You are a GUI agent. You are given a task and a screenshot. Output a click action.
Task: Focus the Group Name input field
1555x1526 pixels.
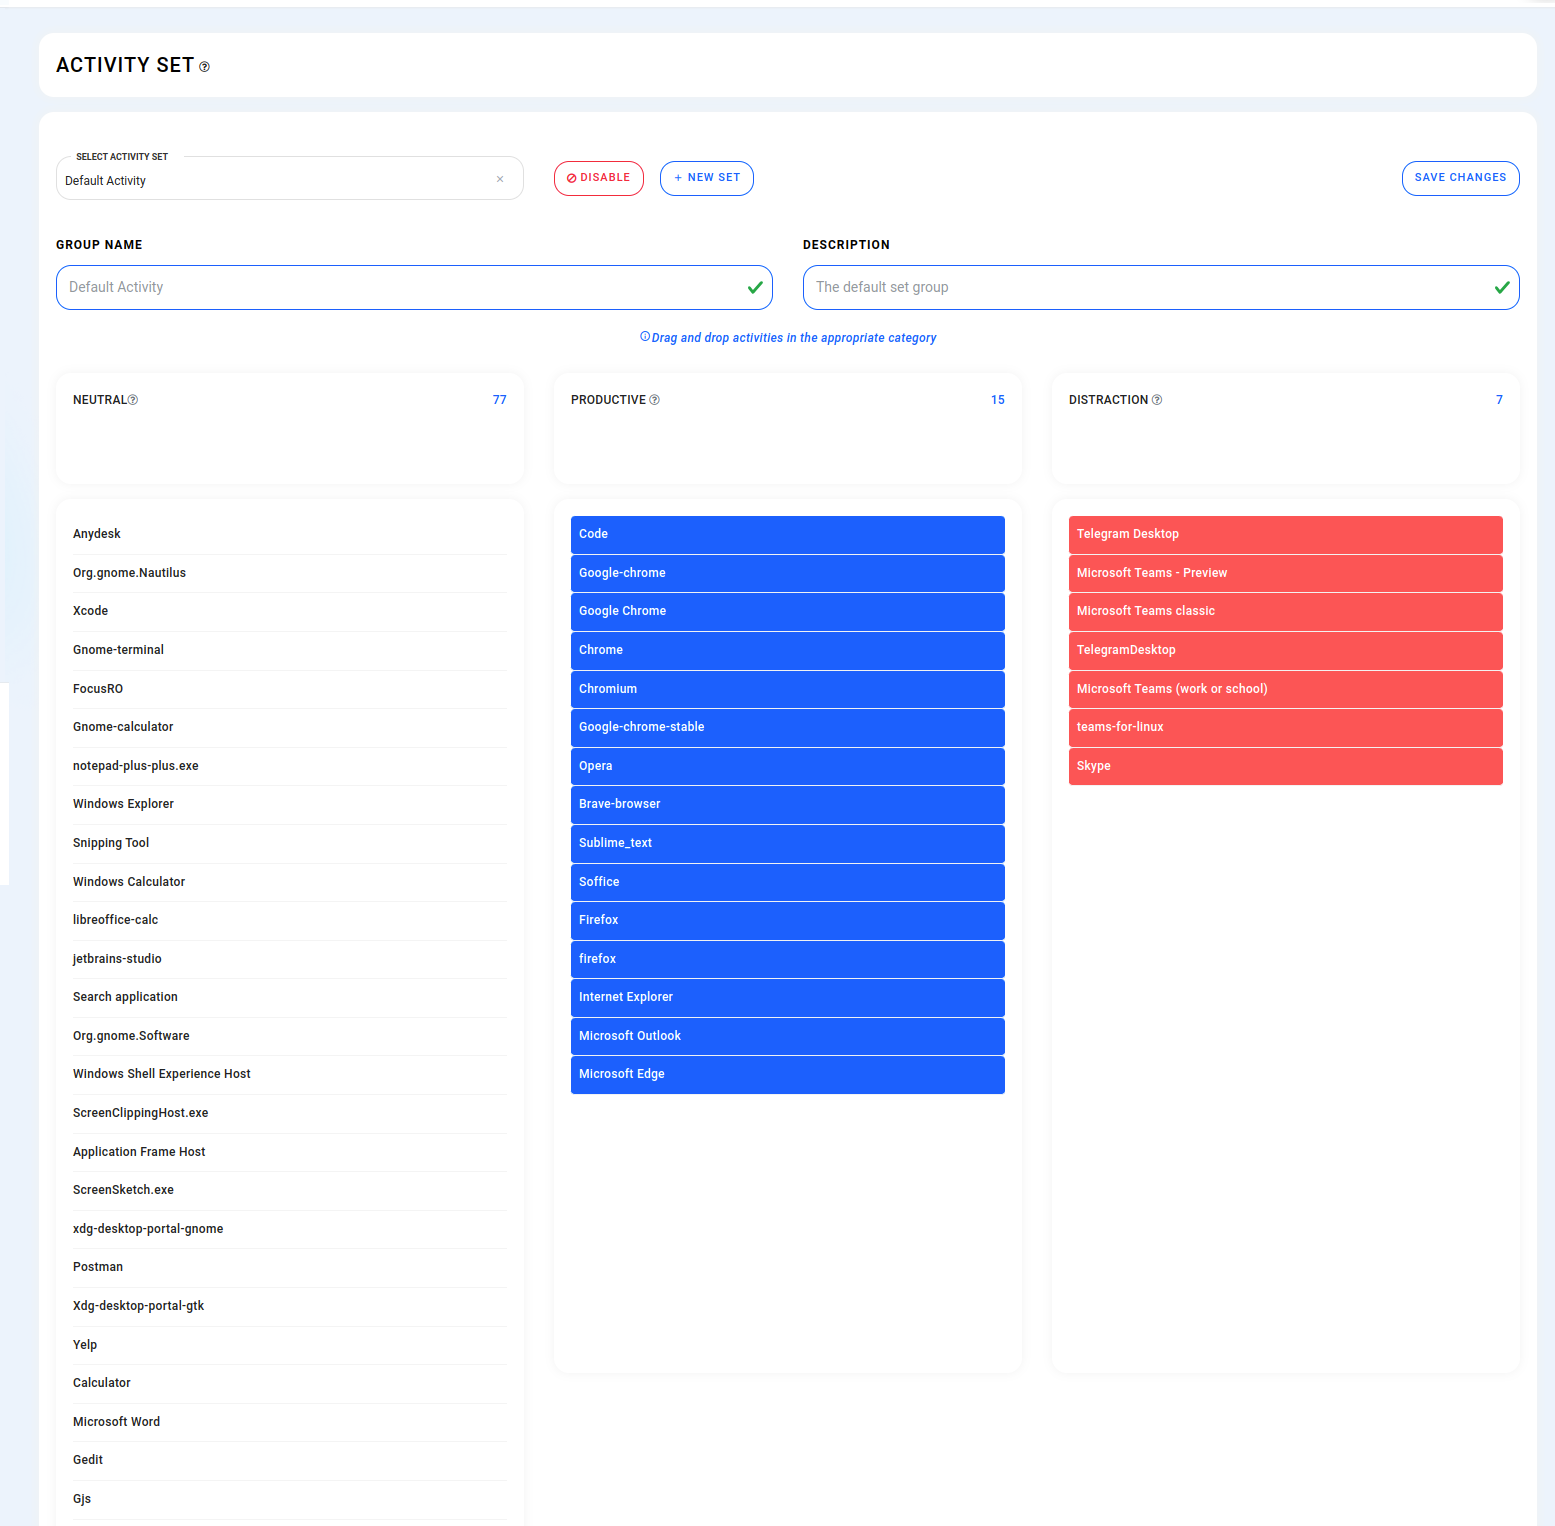click(414, 287)
